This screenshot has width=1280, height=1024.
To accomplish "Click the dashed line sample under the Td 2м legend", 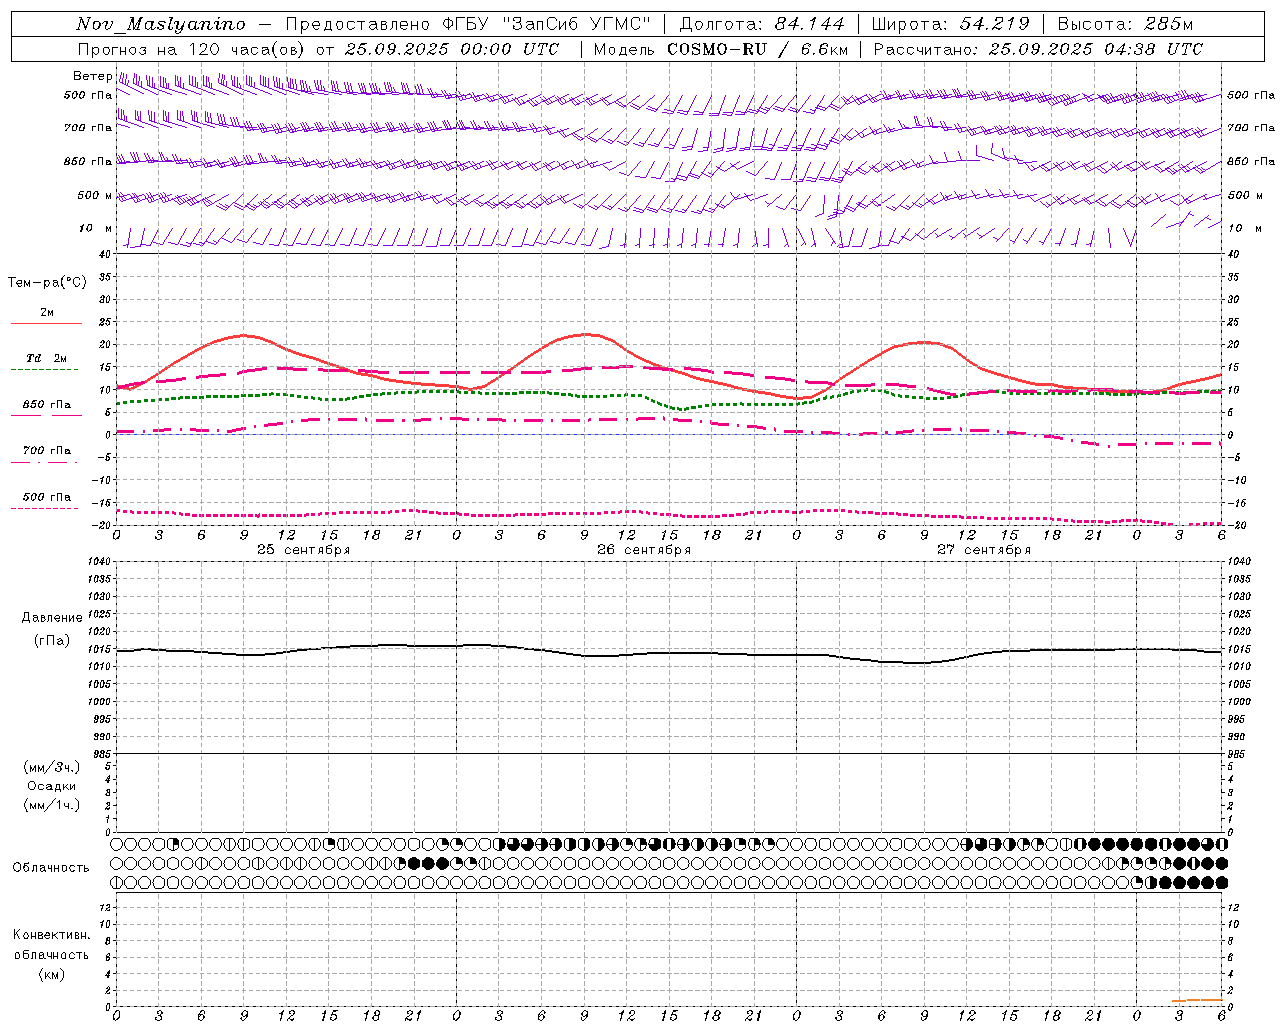I will 44,369.
